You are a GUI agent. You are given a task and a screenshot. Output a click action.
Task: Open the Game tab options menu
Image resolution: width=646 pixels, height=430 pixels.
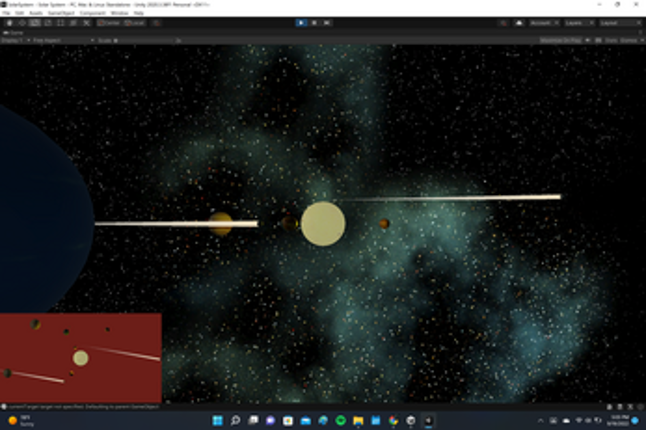[642, 33]
